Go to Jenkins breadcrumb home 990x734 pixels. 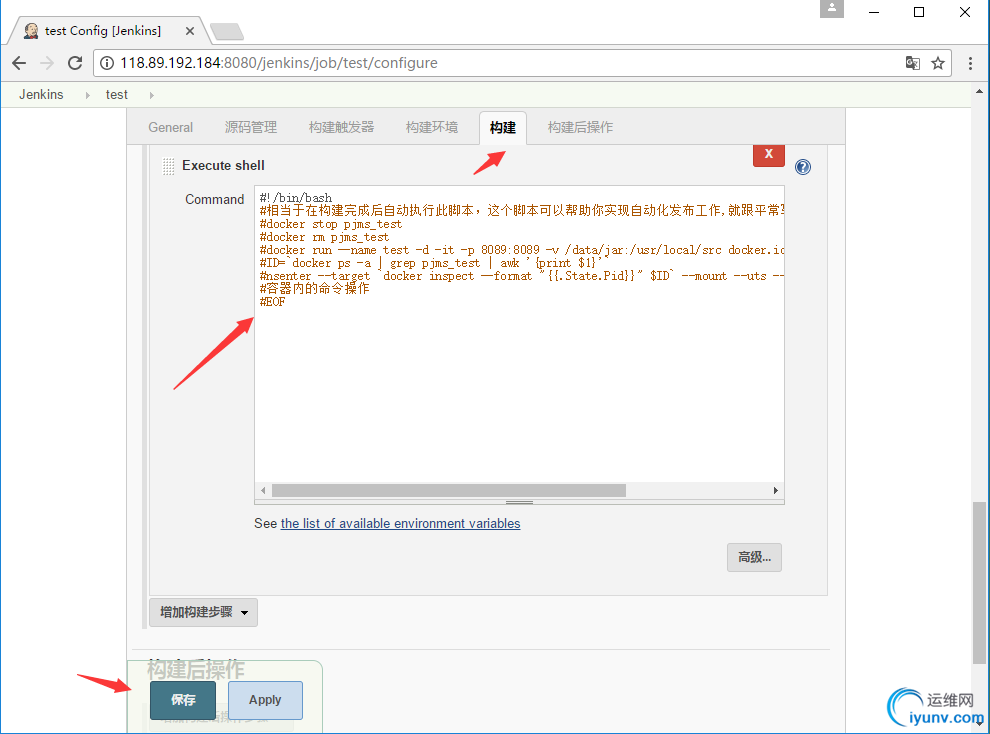click(x=41, y=95)
